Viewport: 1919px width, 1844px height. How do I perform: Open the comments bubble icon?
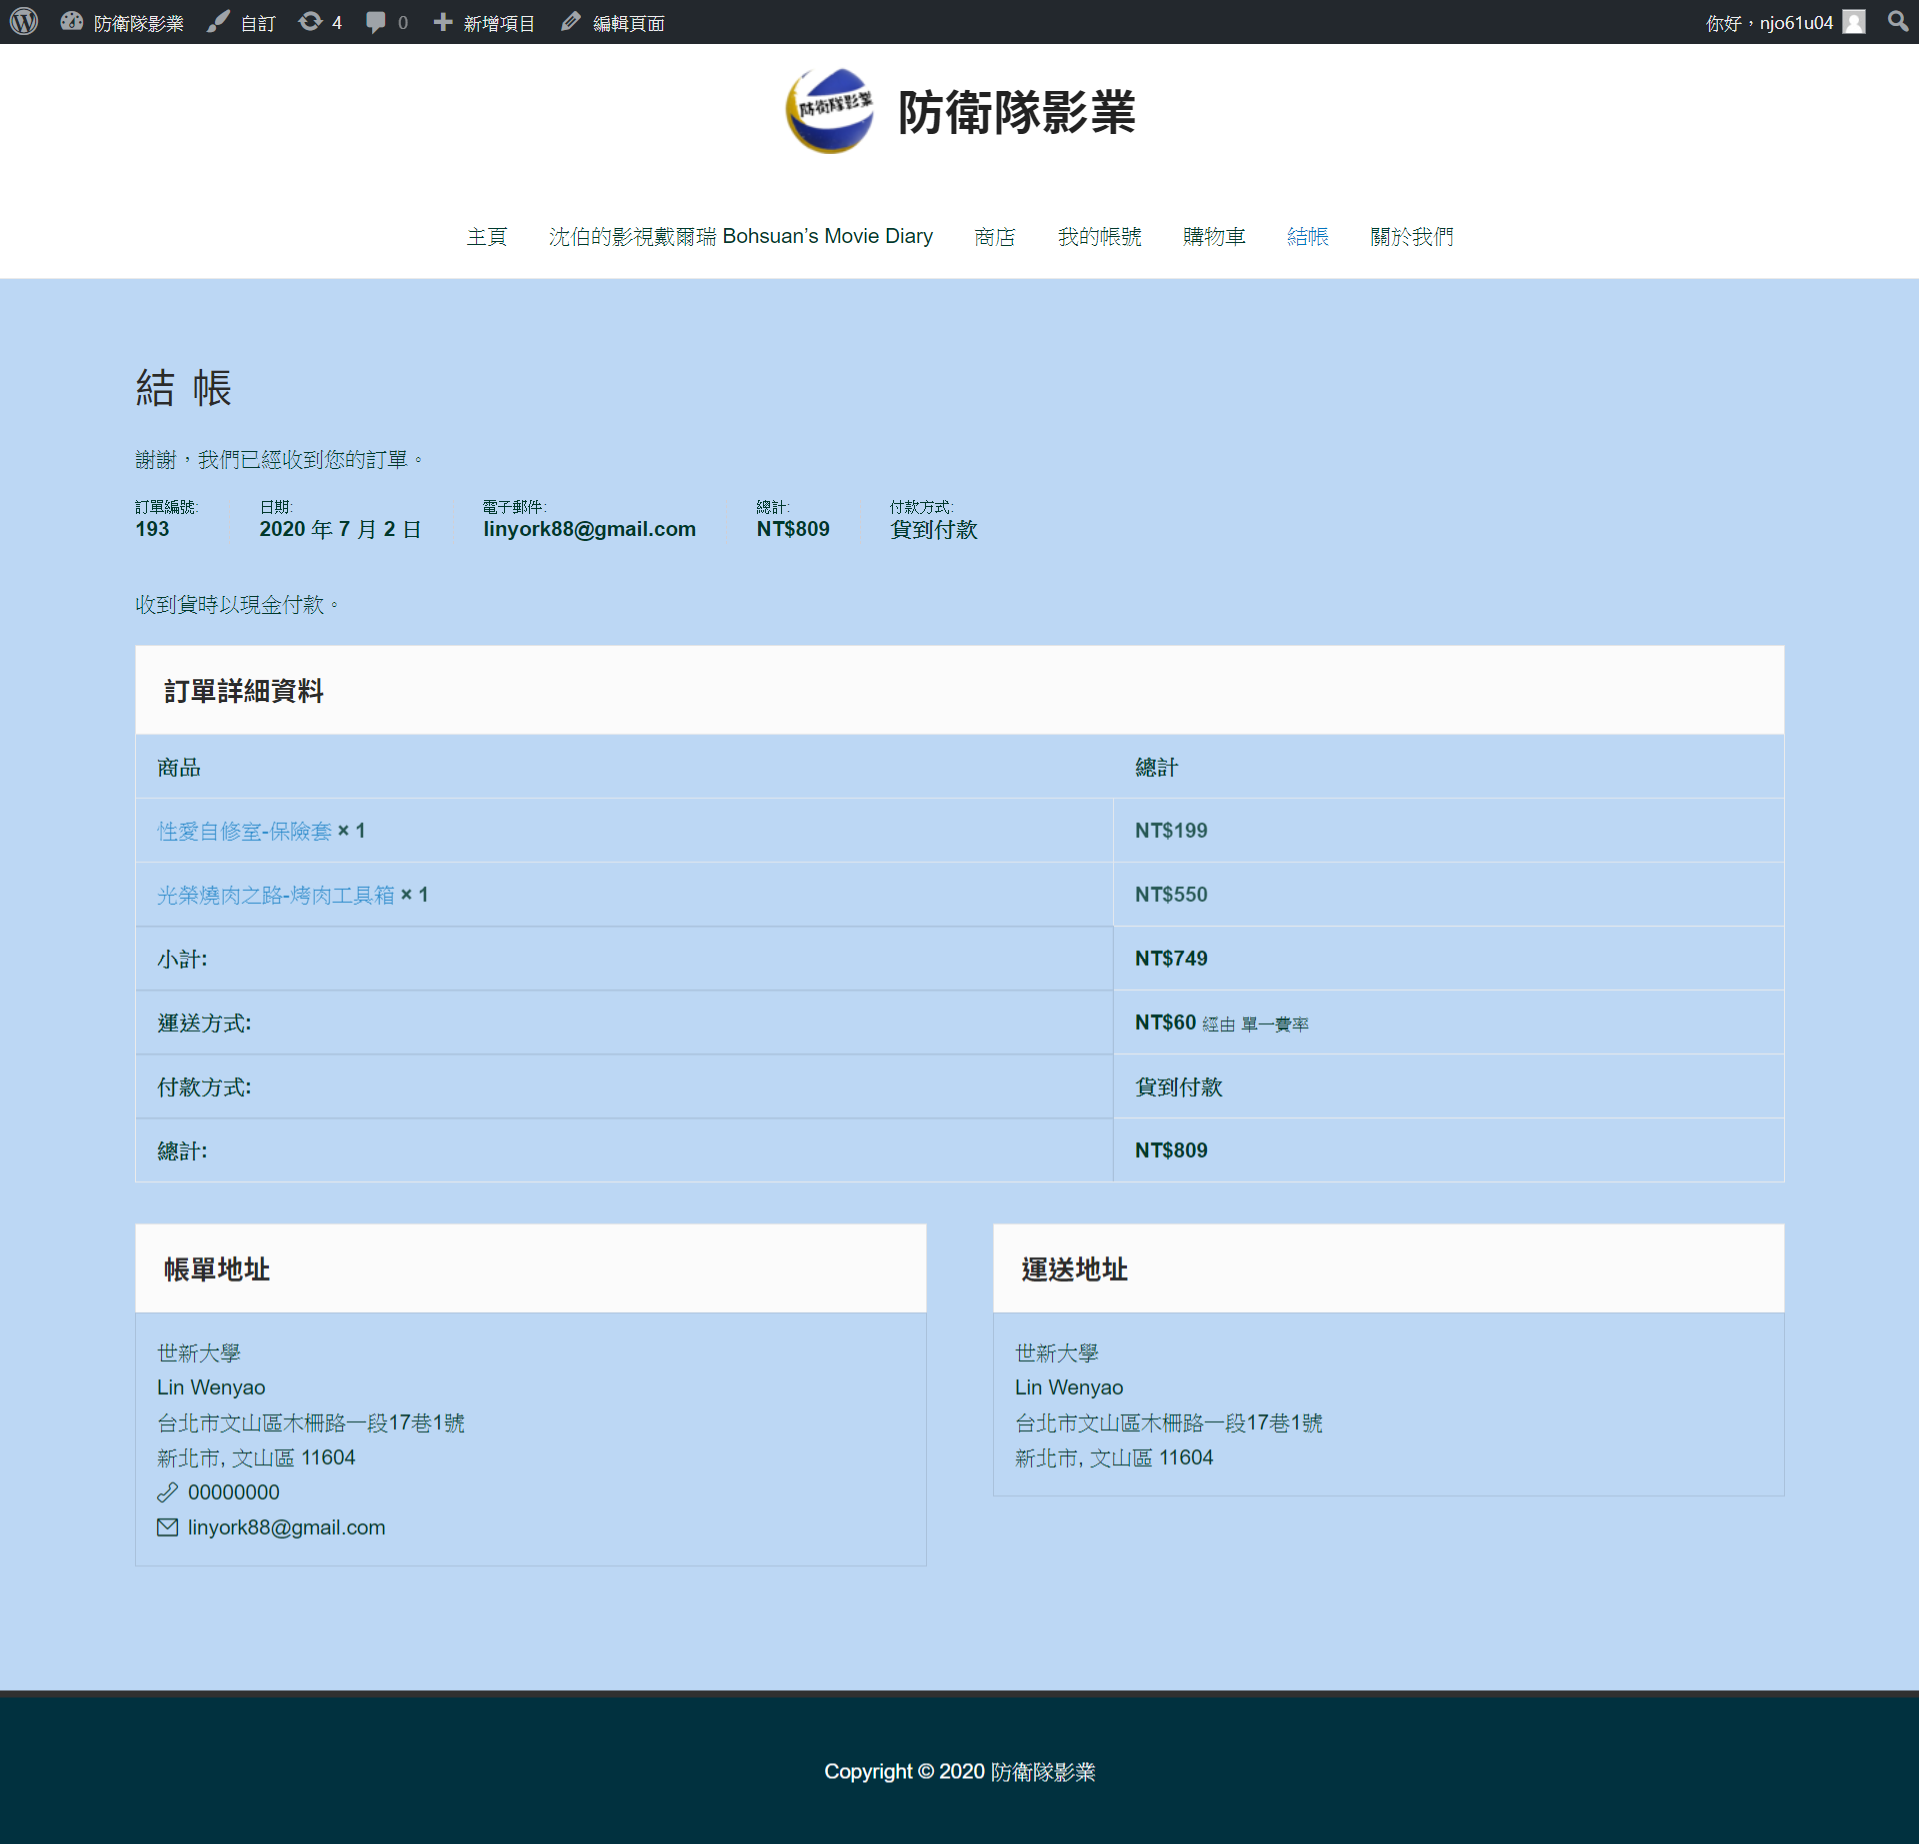376,22
